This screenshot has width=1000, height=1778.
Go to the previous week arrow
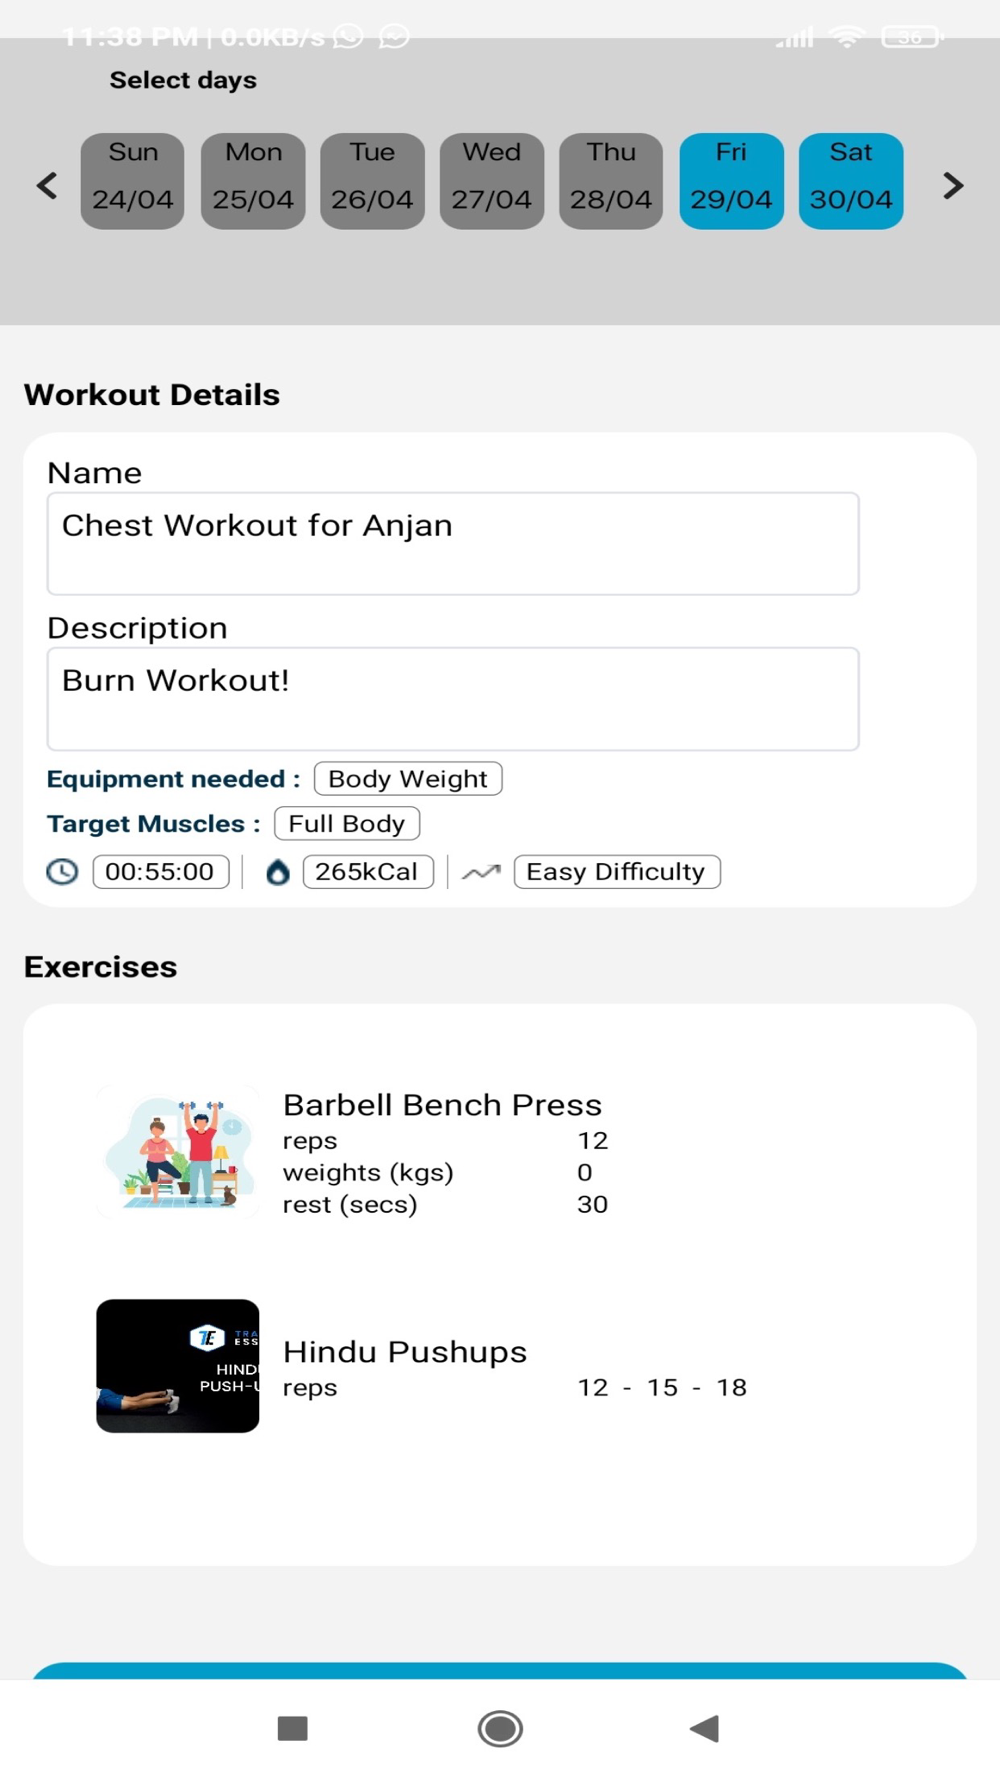pyautogui.click(x=47, y=185)
